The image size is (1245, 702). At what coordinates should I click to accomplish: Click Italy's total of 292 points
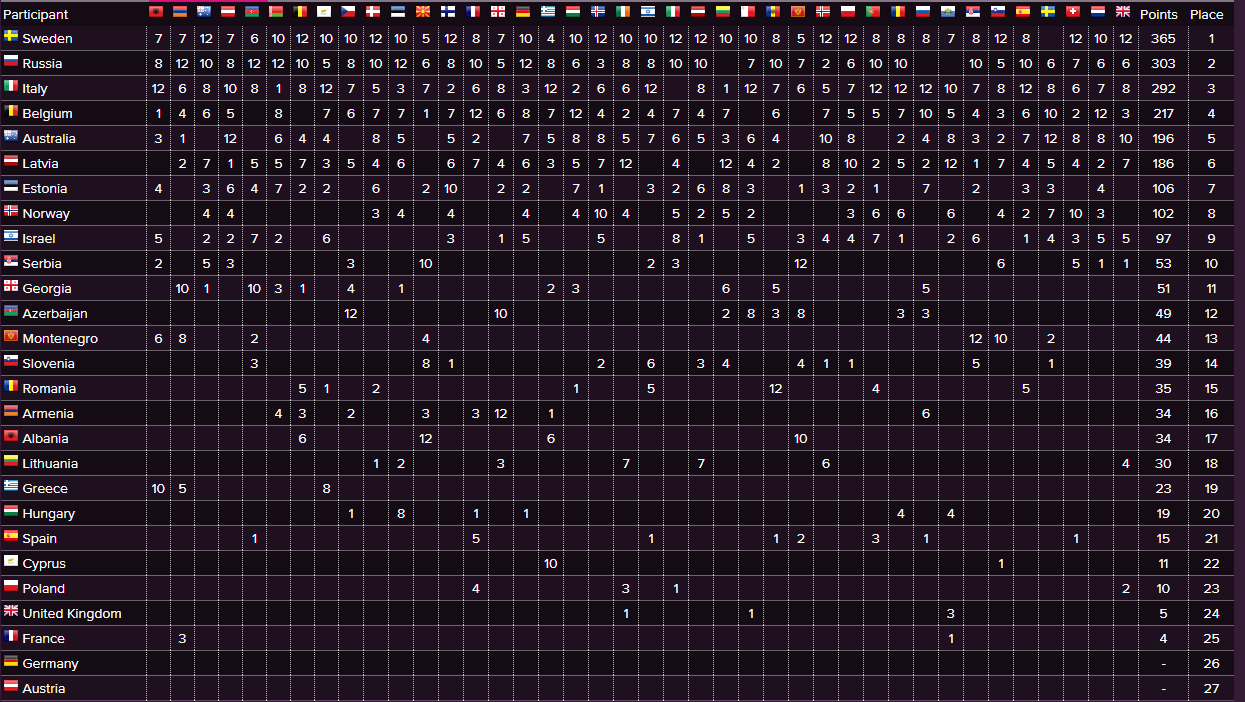point(1162,88)
